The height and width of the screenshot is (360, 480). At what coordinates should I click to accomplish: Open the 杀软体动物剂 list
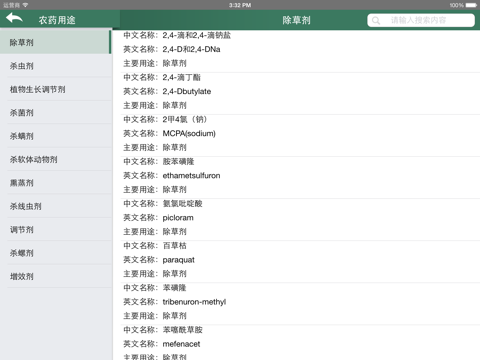click(x=56, y=159)
